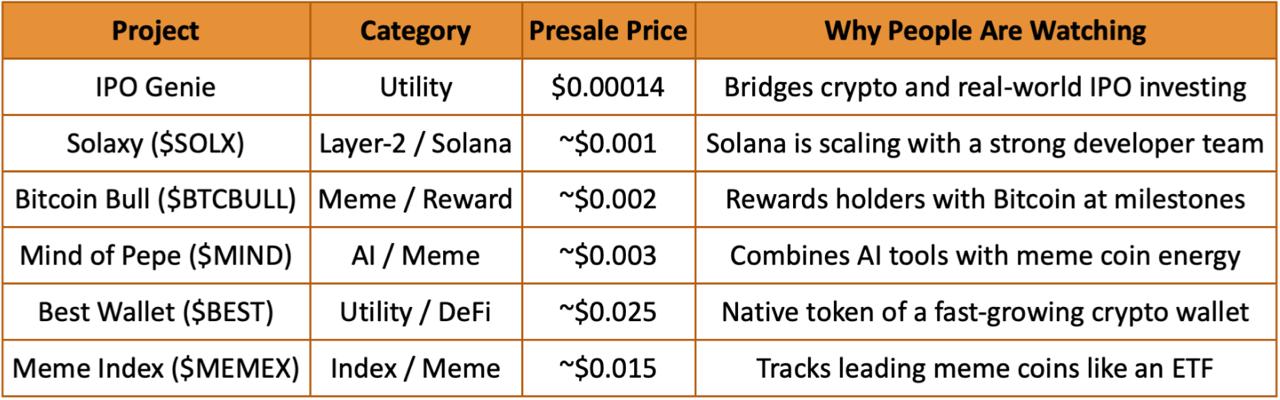Image resolution: width=1280 pixels, height=400 pixels.
Task: Click the AI / Meme category cell
Action: (x=415, y=255)
